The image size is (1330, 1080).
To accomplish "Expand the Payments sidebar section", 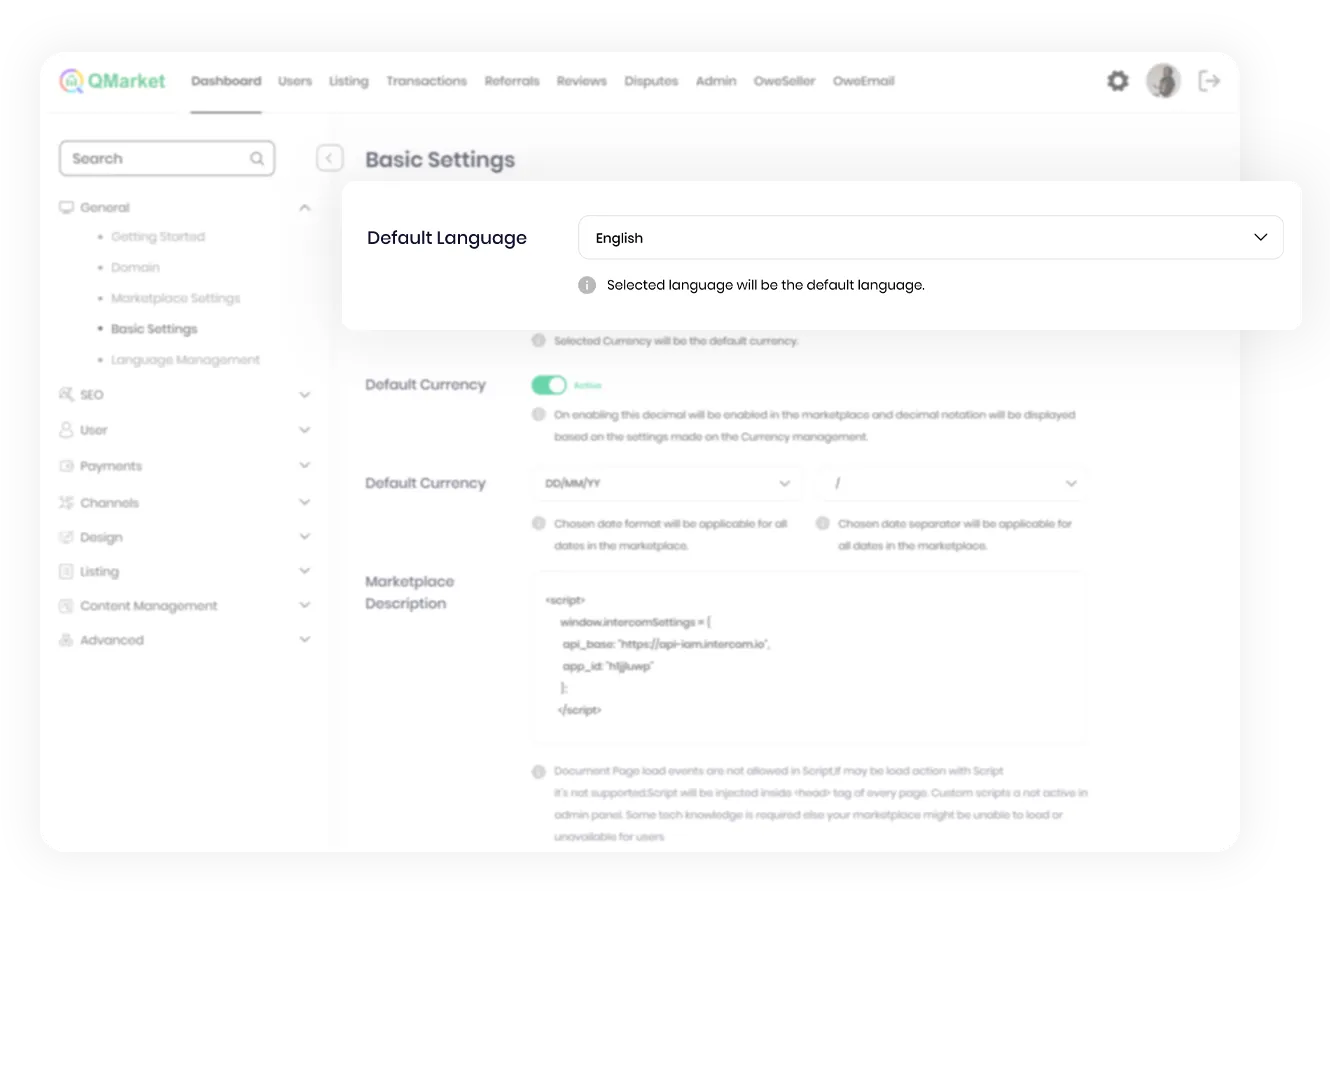I will tap(304, 466).
